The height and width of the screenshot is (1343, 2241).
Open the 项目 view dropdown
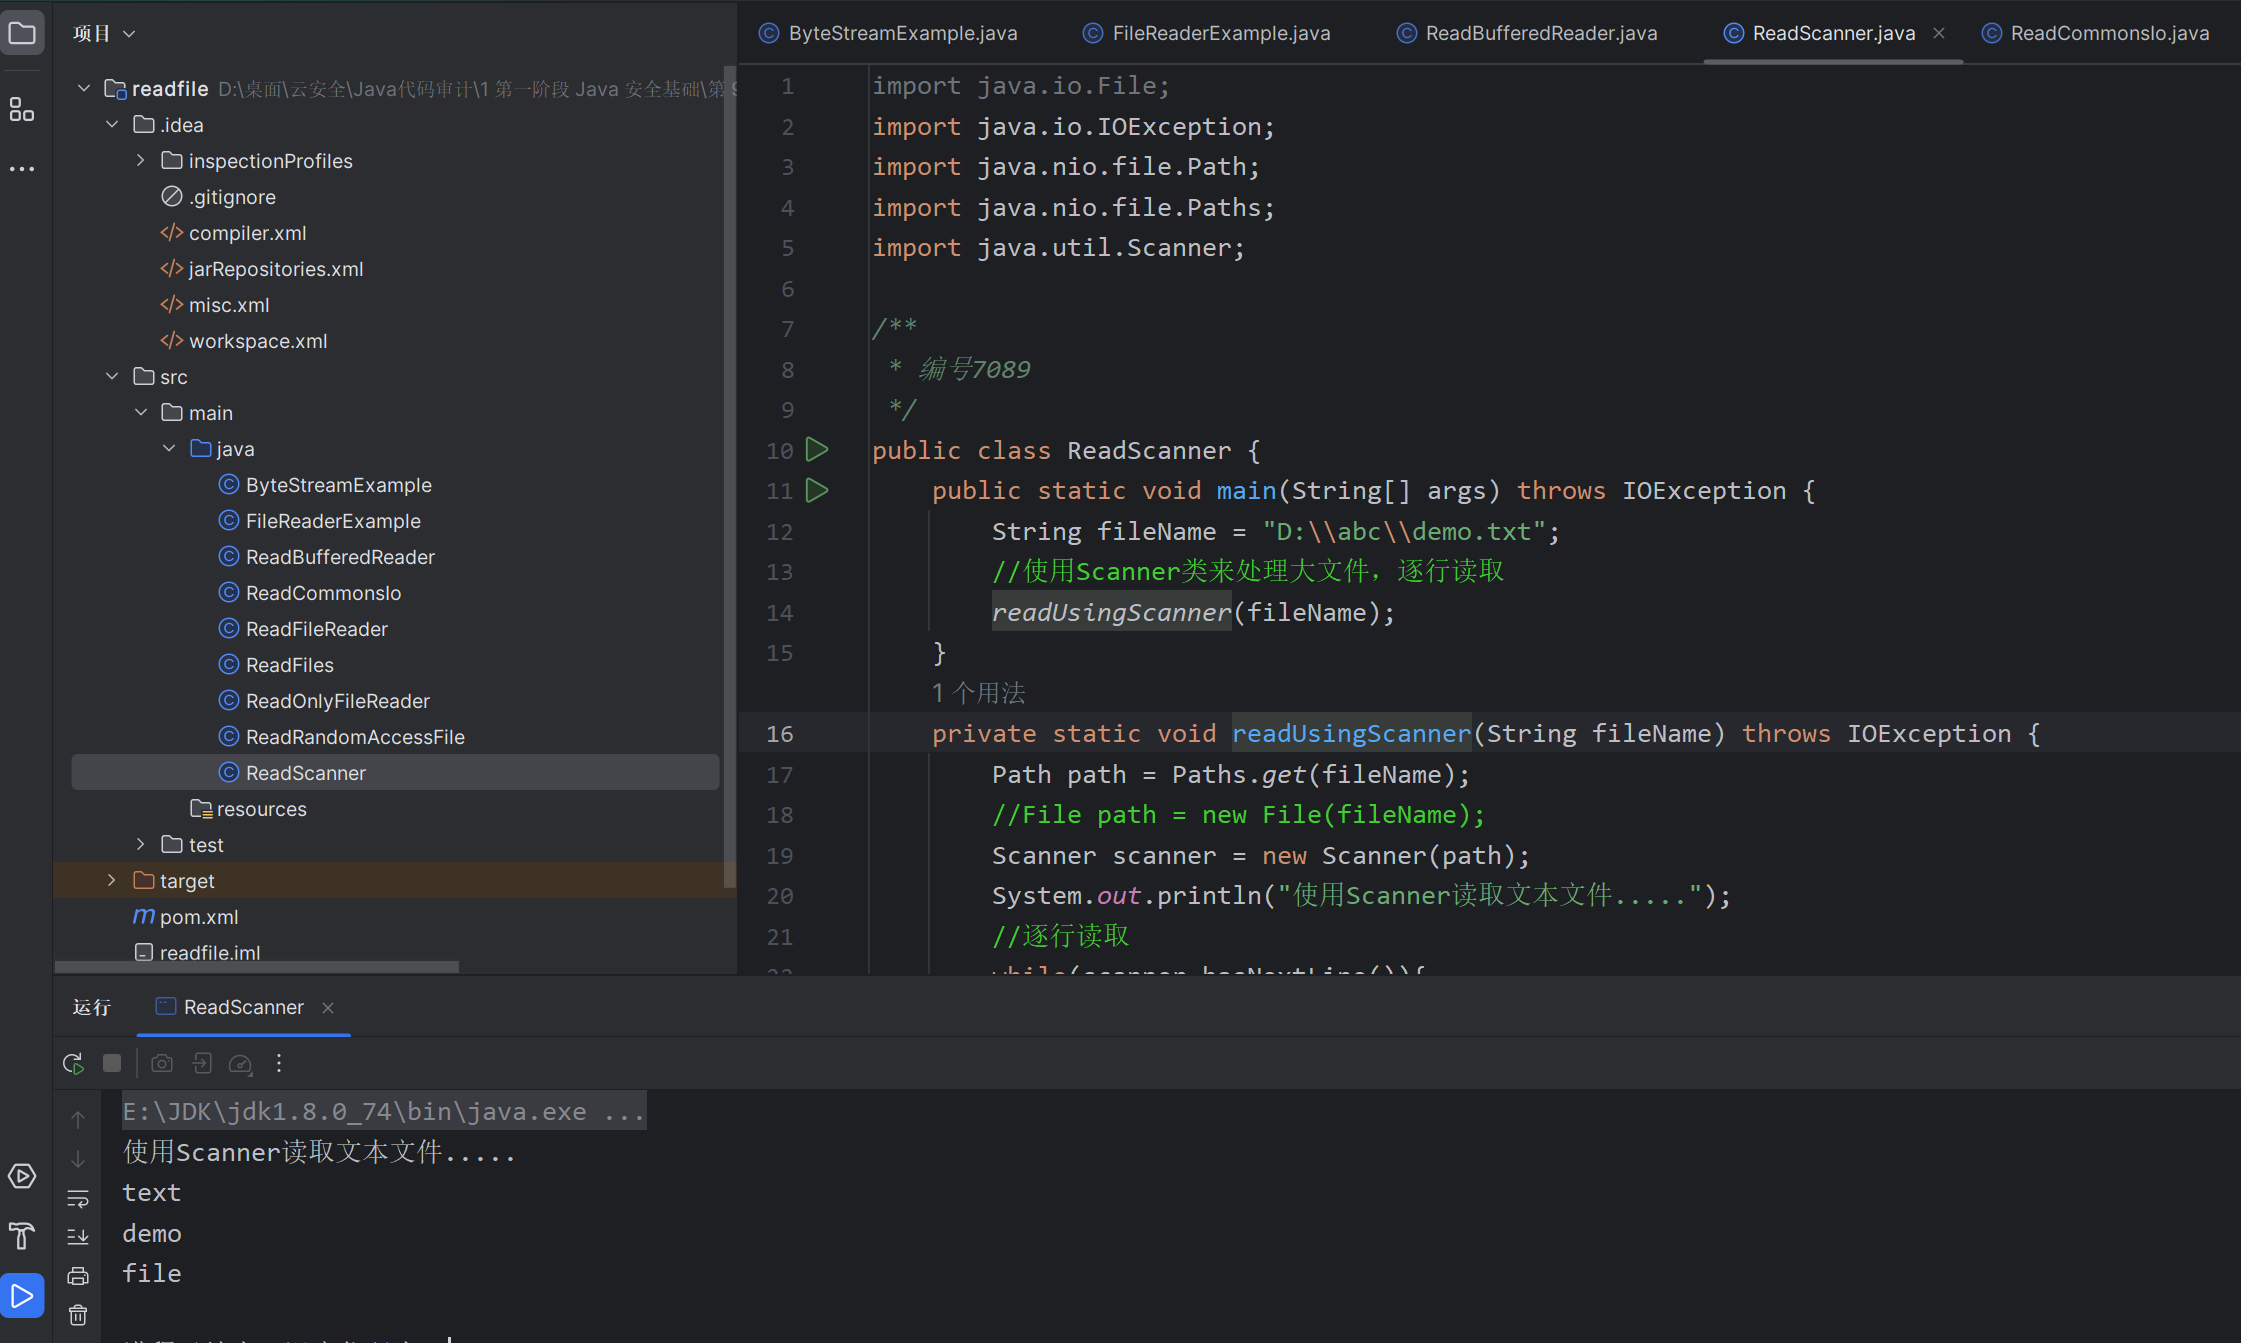tap(103, 33)
